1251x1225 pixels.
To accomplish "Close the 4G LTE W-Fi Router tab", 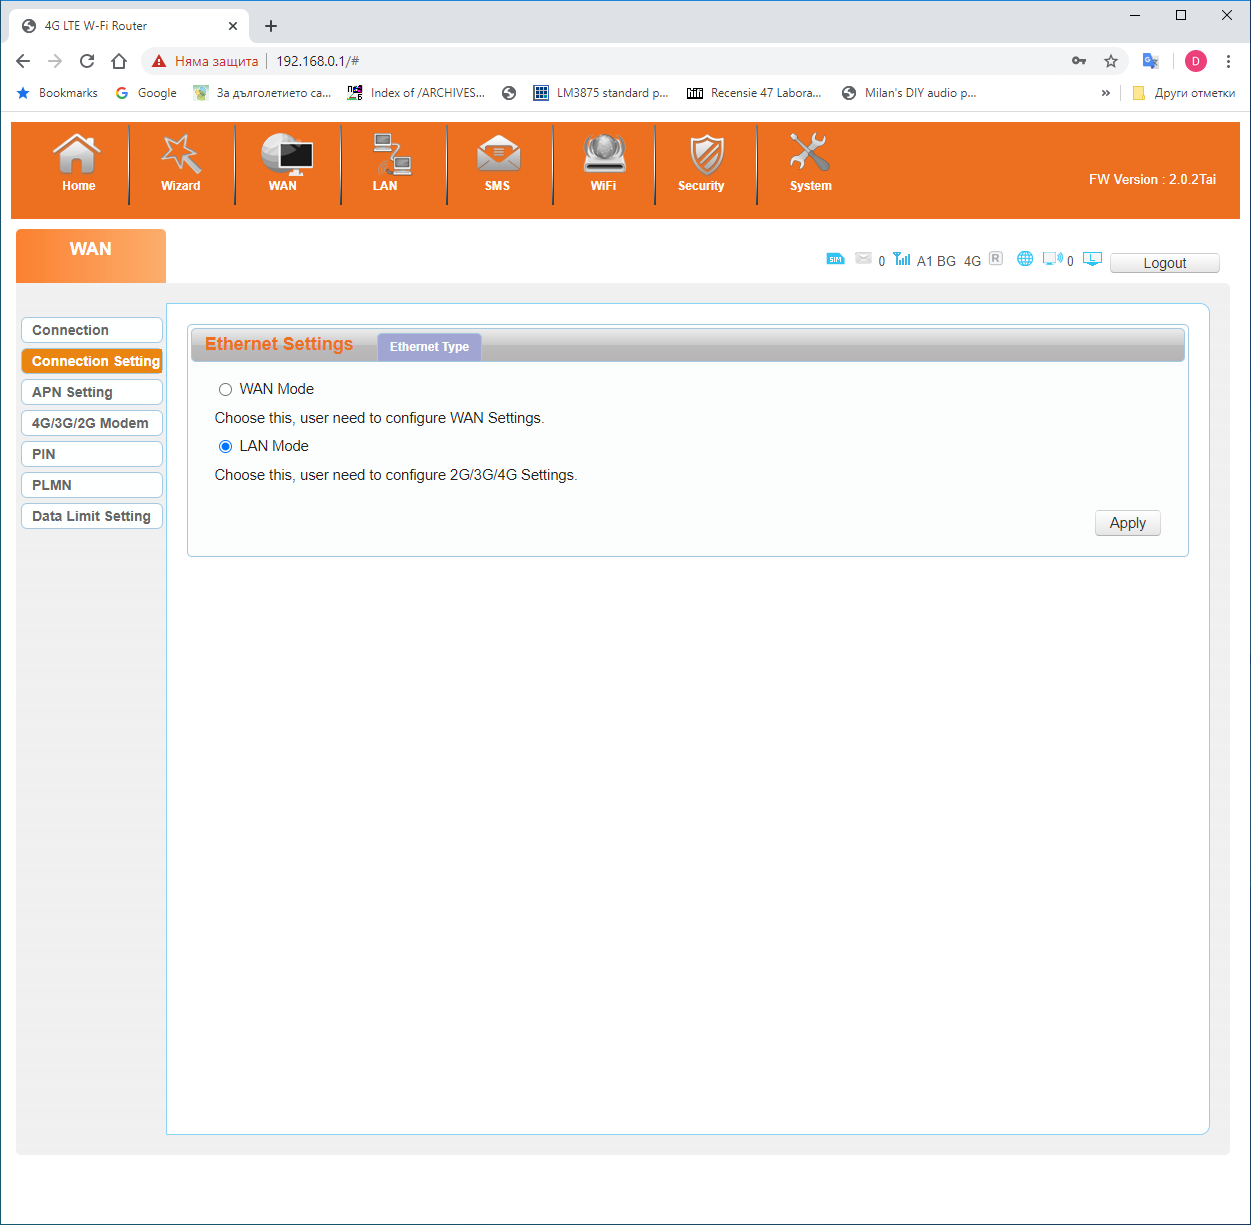I will (x=233, y=26).
